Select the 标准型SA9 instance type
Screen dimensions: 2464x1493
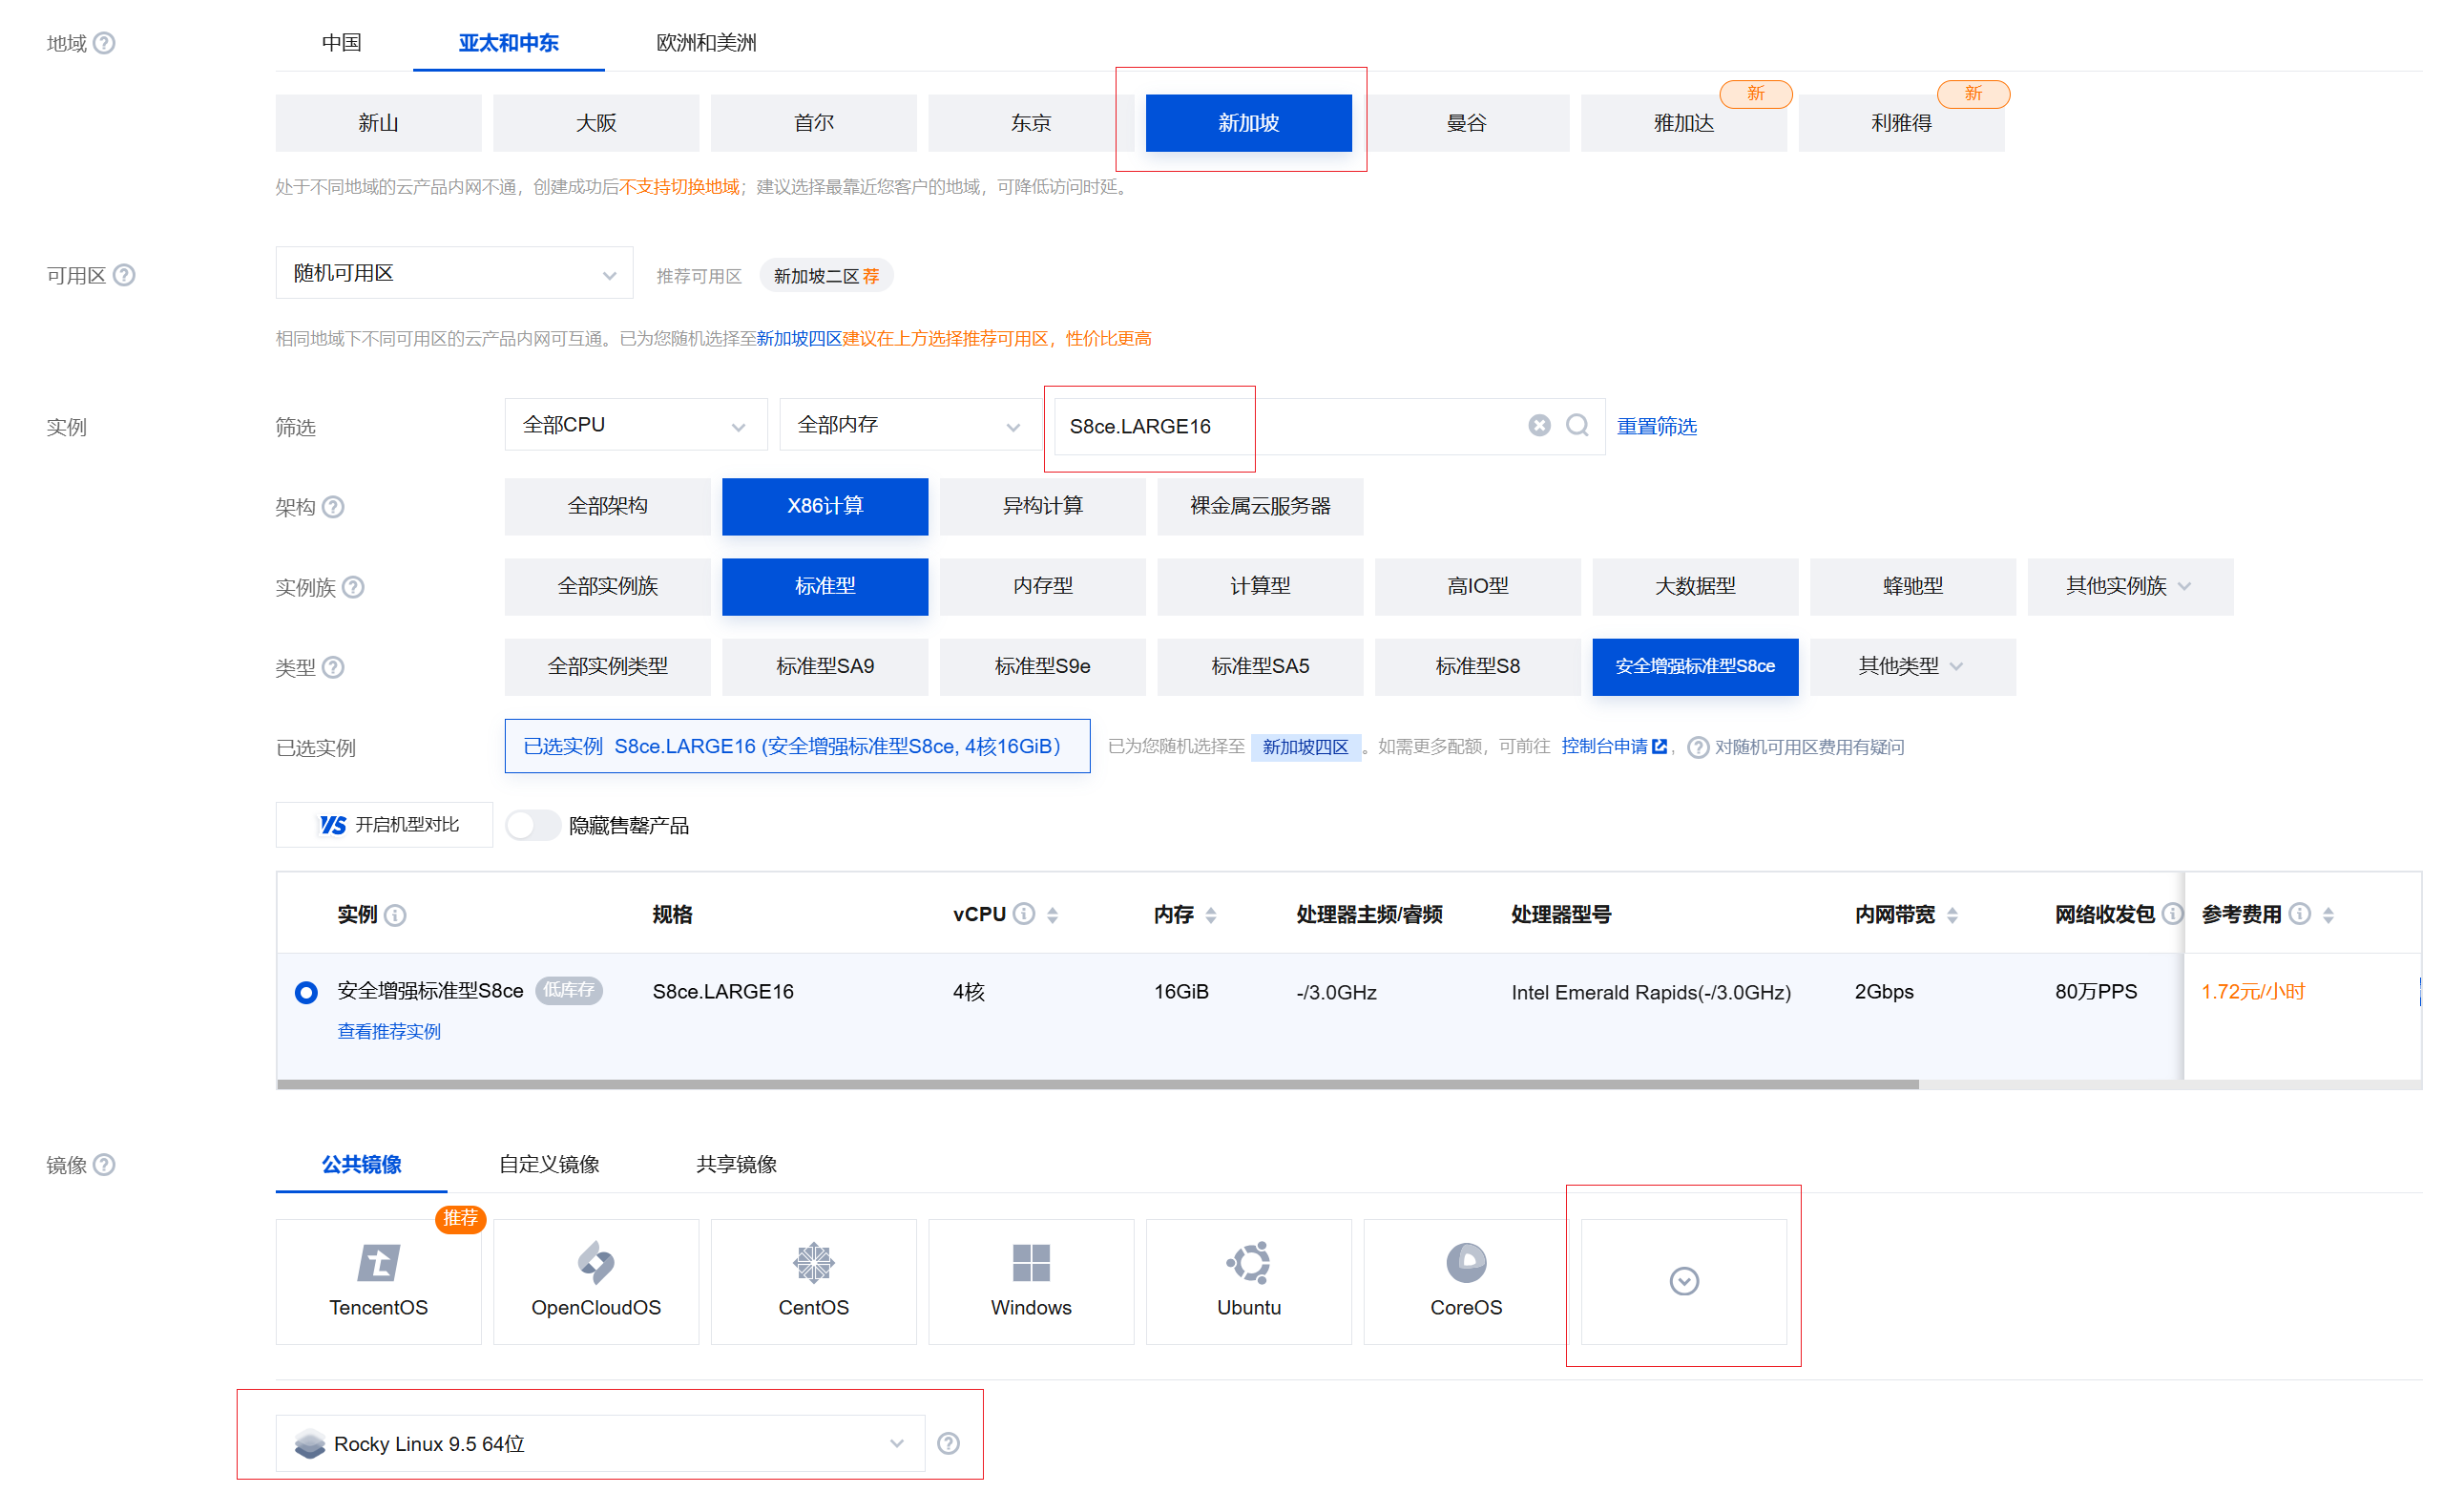click(x=825, y=667)
